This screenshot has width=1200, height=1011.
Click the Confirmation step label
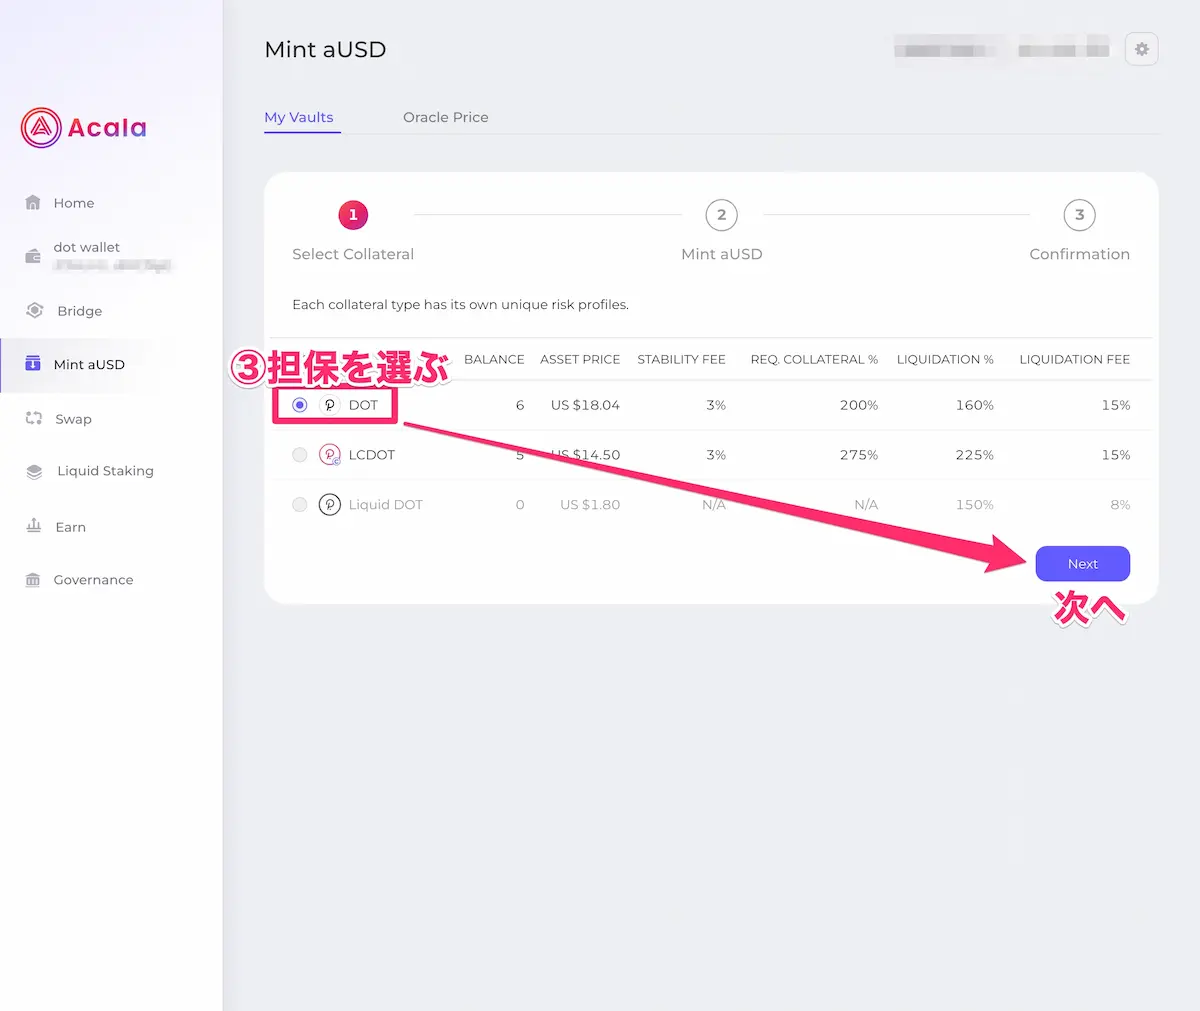1080,254
